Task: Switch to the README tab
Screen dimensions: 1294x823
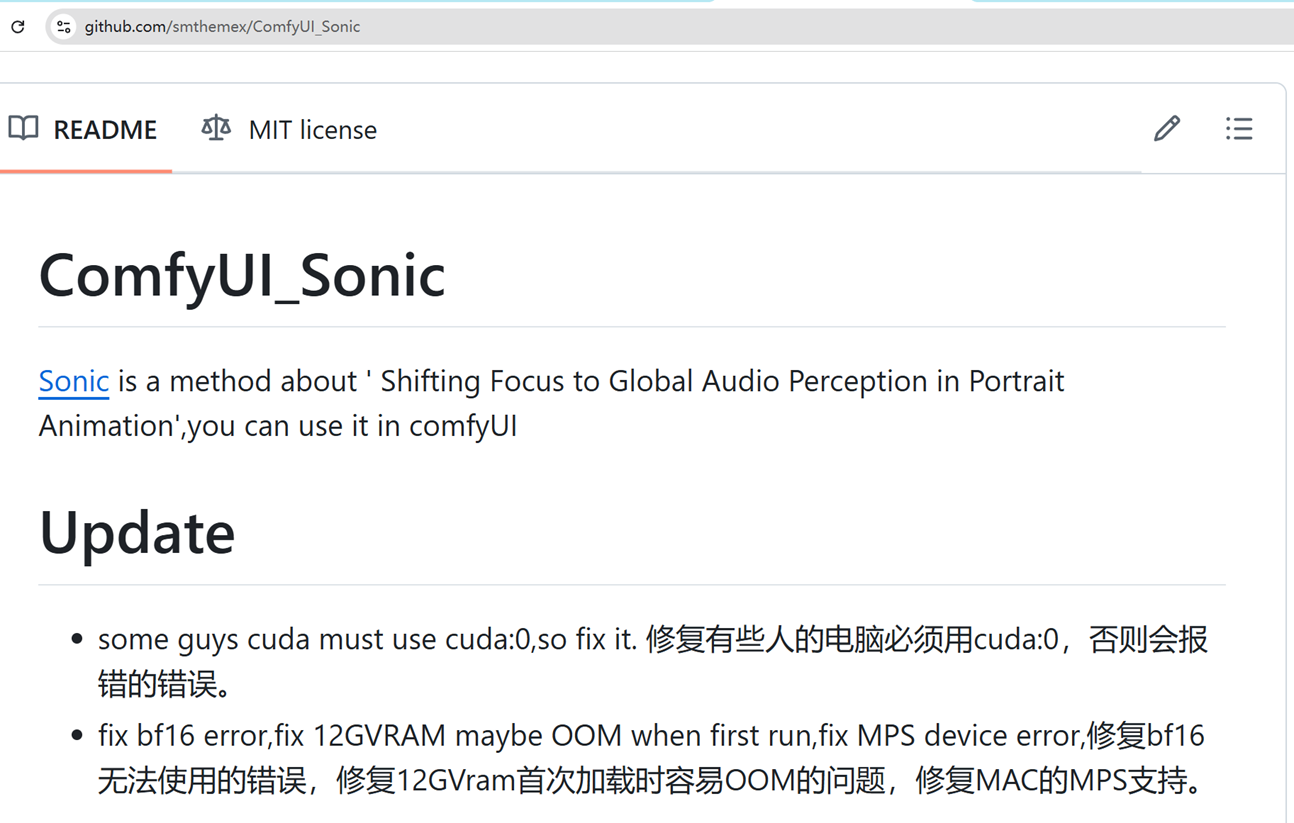Action: point(106,128)
